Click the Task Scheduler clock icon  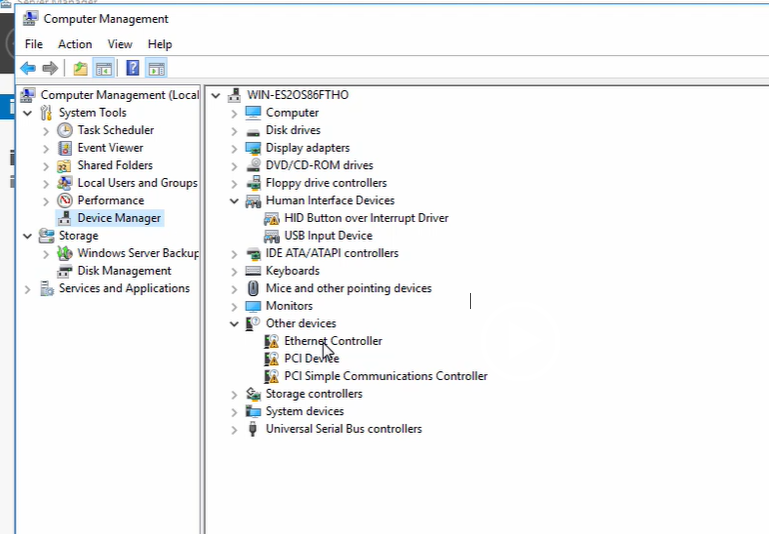65,130
